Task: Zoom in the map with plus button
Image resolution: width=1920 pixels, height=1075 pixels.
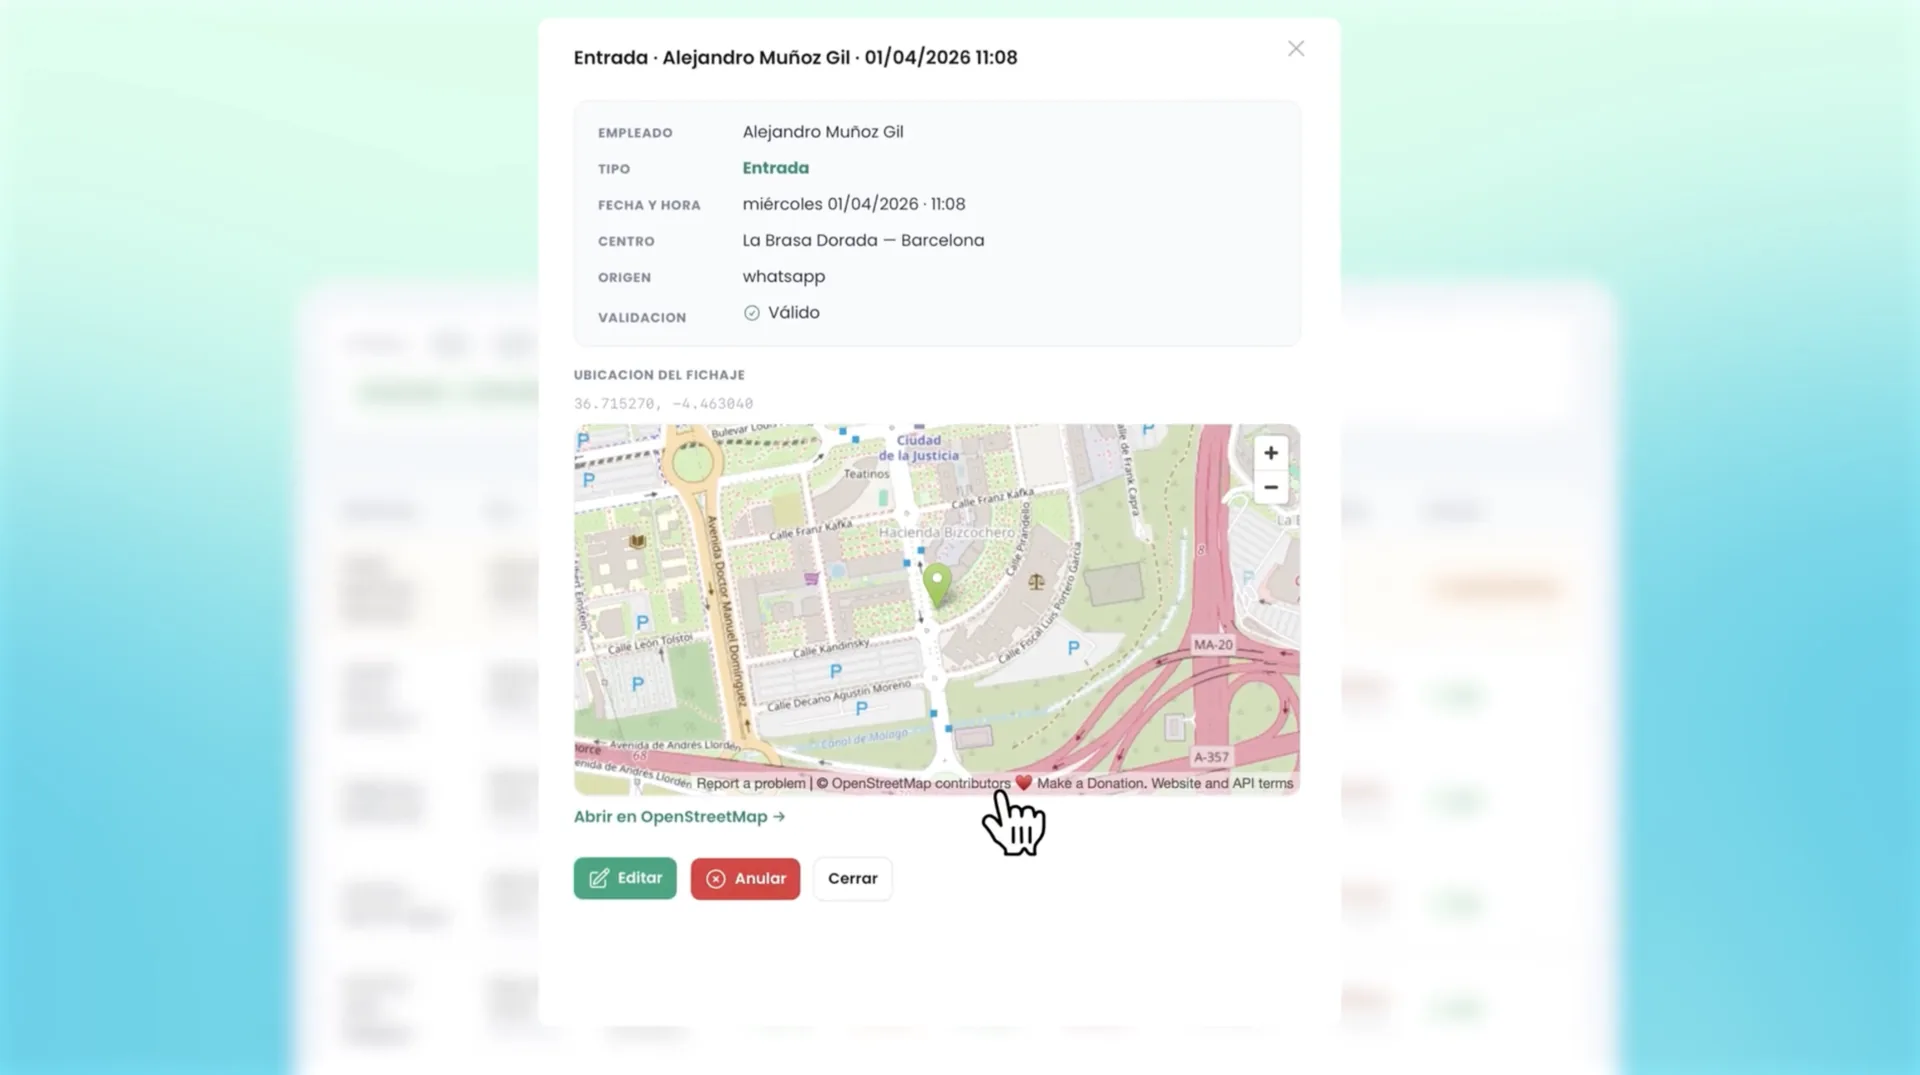Action: 1270,453
